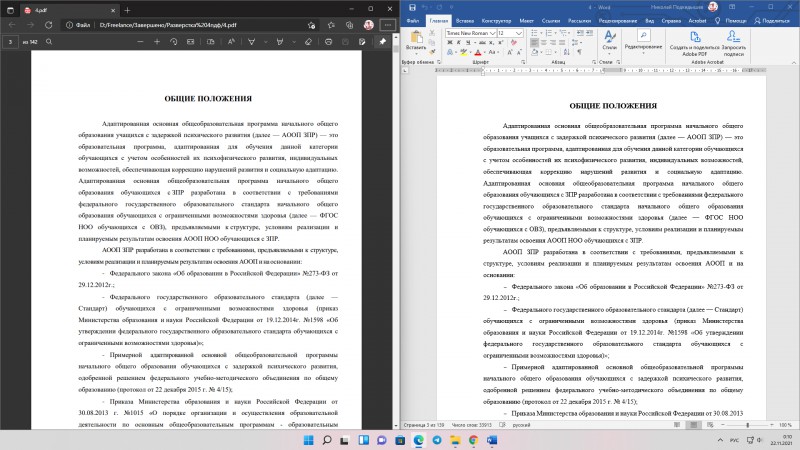800x450 pixels.
Task: Select the PDF Erase tool
Action: [308, 42]
